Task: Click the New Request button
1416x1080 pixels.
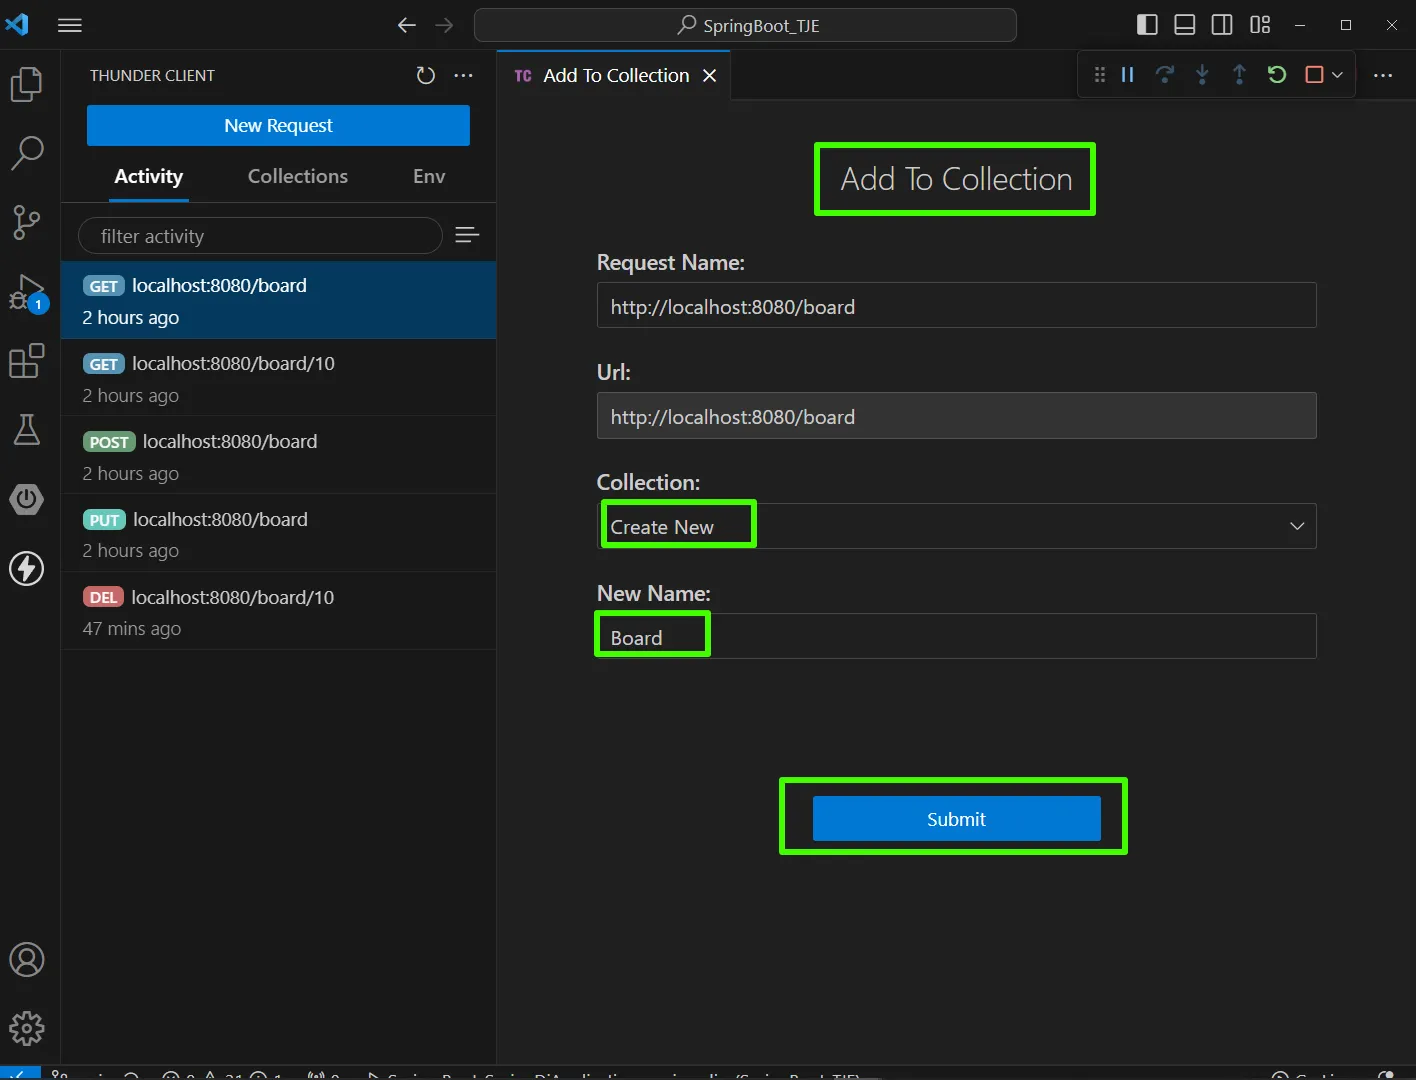Action: click(278, 126)
